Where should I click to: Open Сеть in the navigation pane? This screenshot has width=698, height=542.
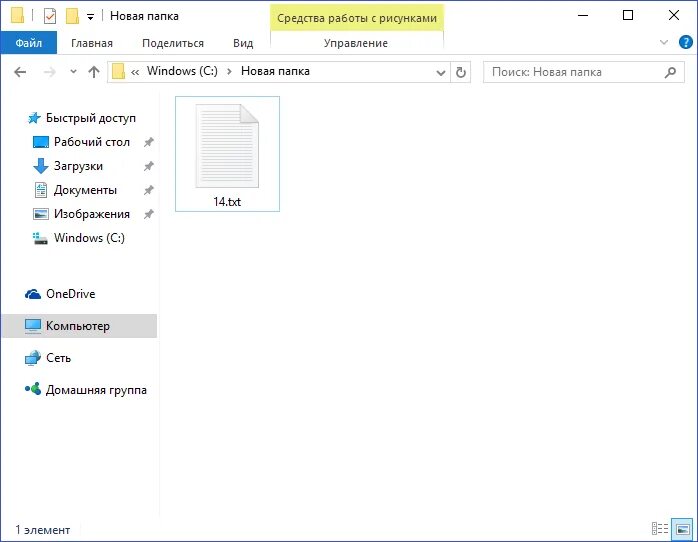pos(58,358)
